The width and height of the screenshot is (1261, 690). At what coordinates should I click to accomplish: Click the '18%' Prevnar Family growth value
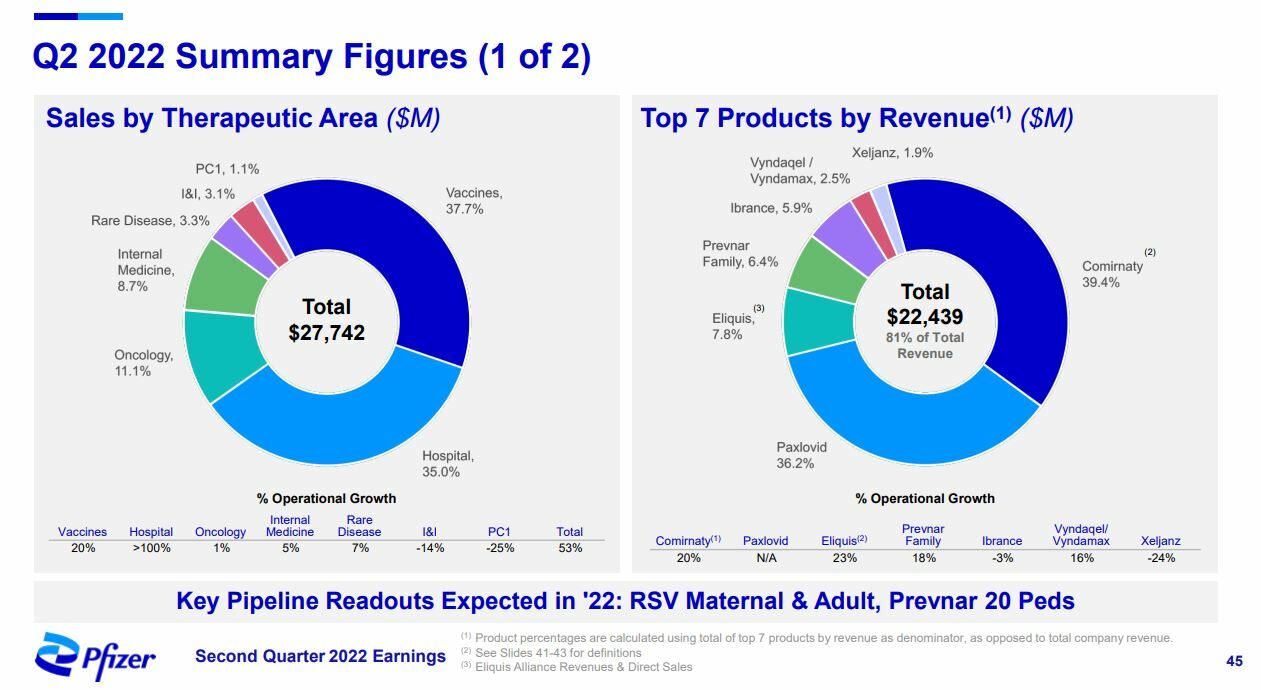click(x=923, y=558)
